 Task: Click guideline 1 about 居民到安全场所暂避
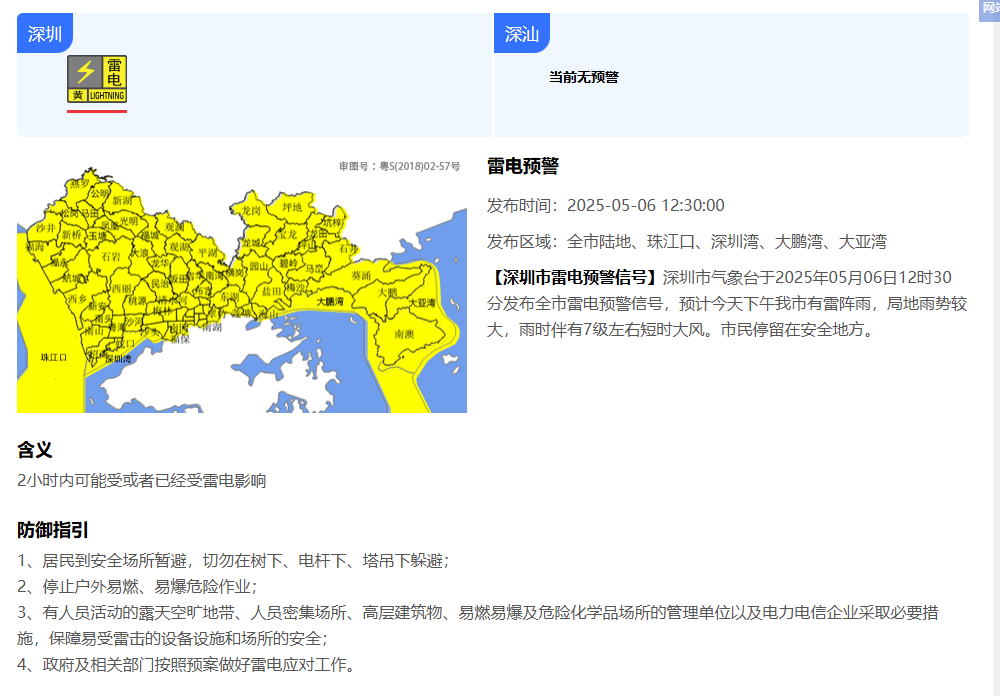tap(233, 561)
